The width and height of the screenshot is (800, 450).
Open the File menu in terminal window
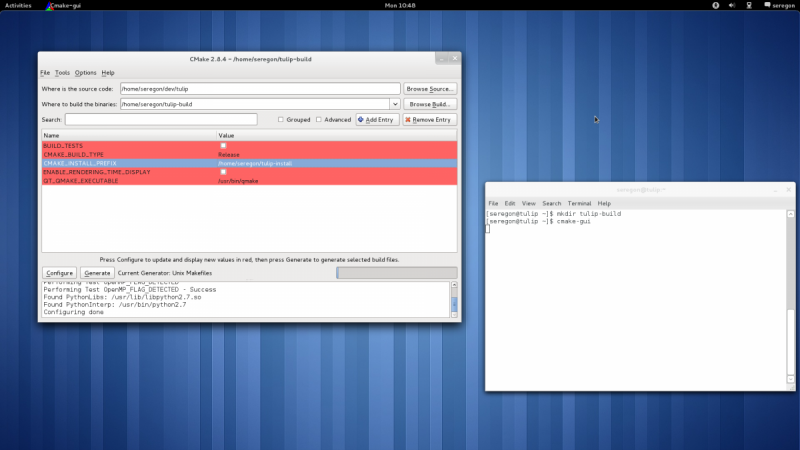(493, 203)
